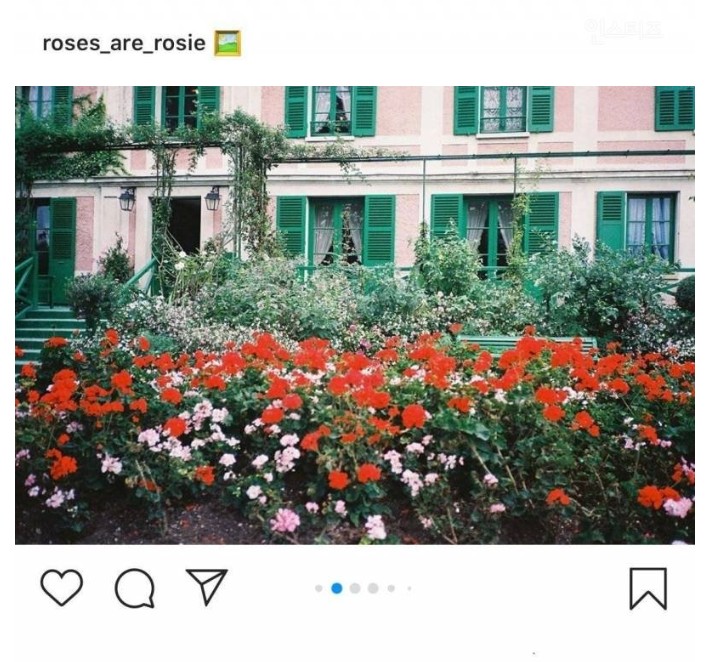Select the active blue carousel dot

click(337, 588)
